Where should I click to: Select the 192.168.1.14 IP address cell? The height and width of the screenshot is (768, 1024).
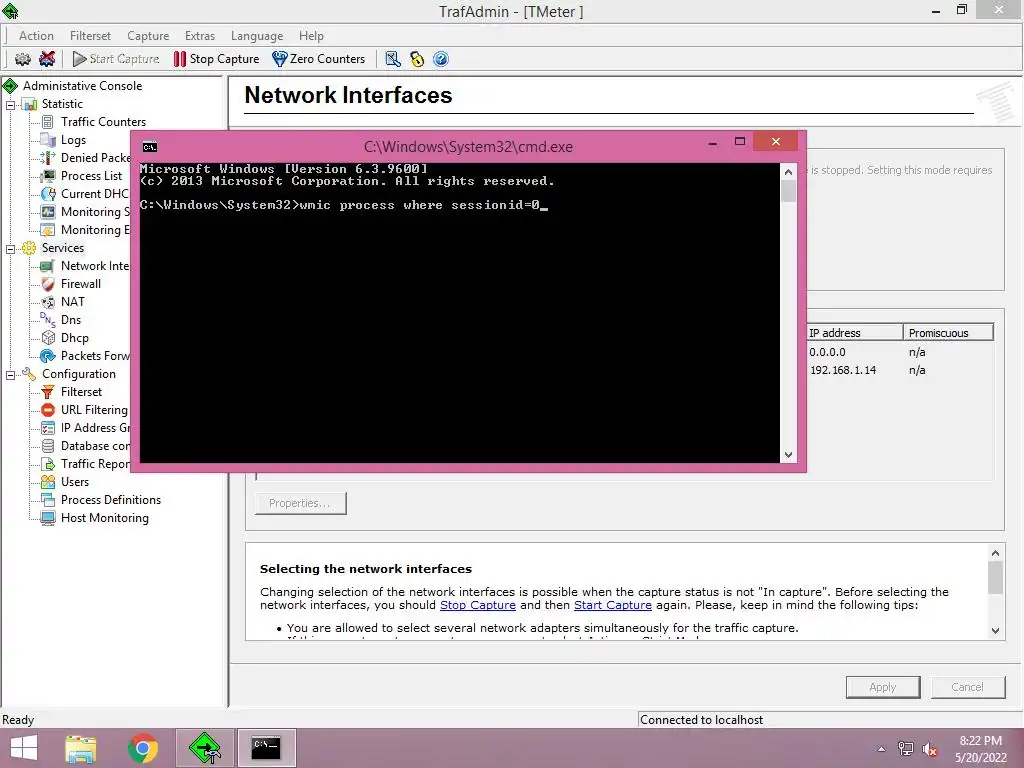point(843,370)
